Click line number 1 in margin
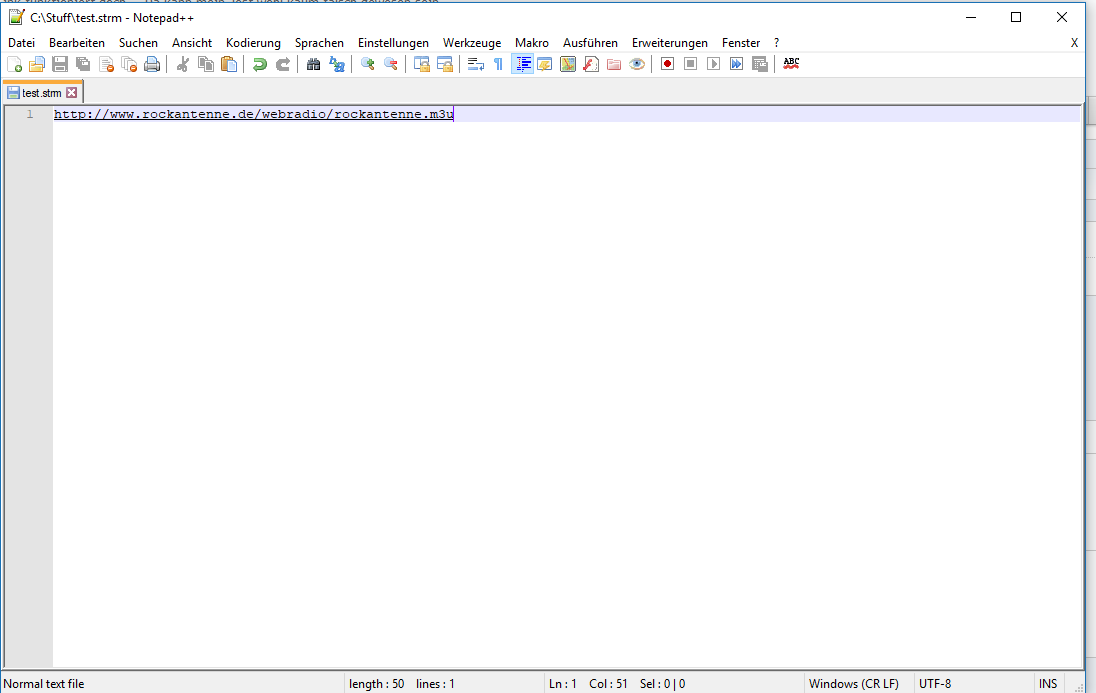 pos(30,114)
